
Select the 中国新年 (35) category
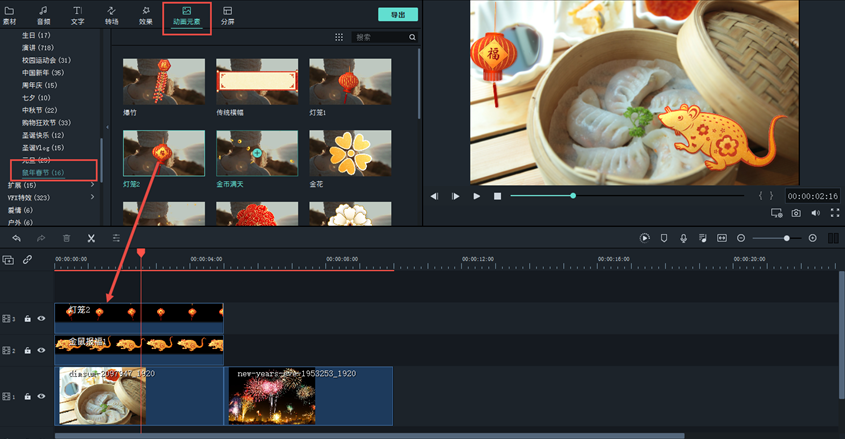43,73
